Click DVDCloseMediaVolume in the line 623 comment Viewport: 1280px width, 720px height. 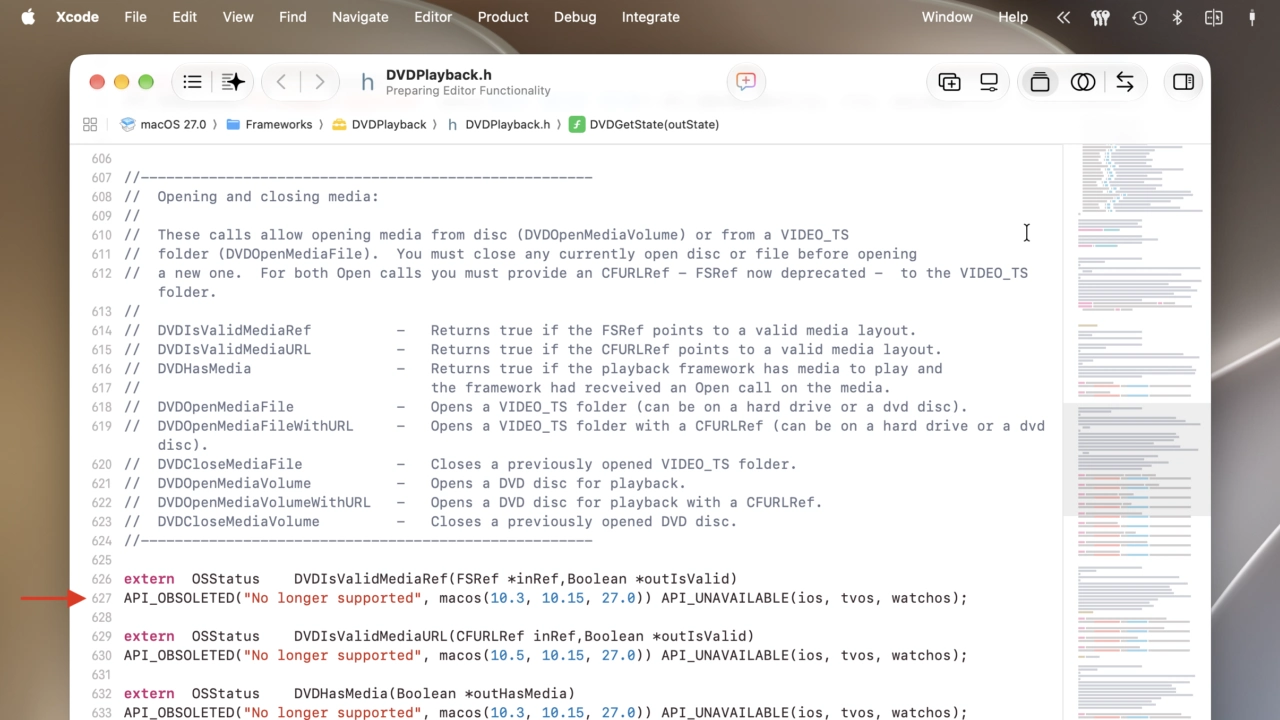pyautogui.click(x=238, y=521)
